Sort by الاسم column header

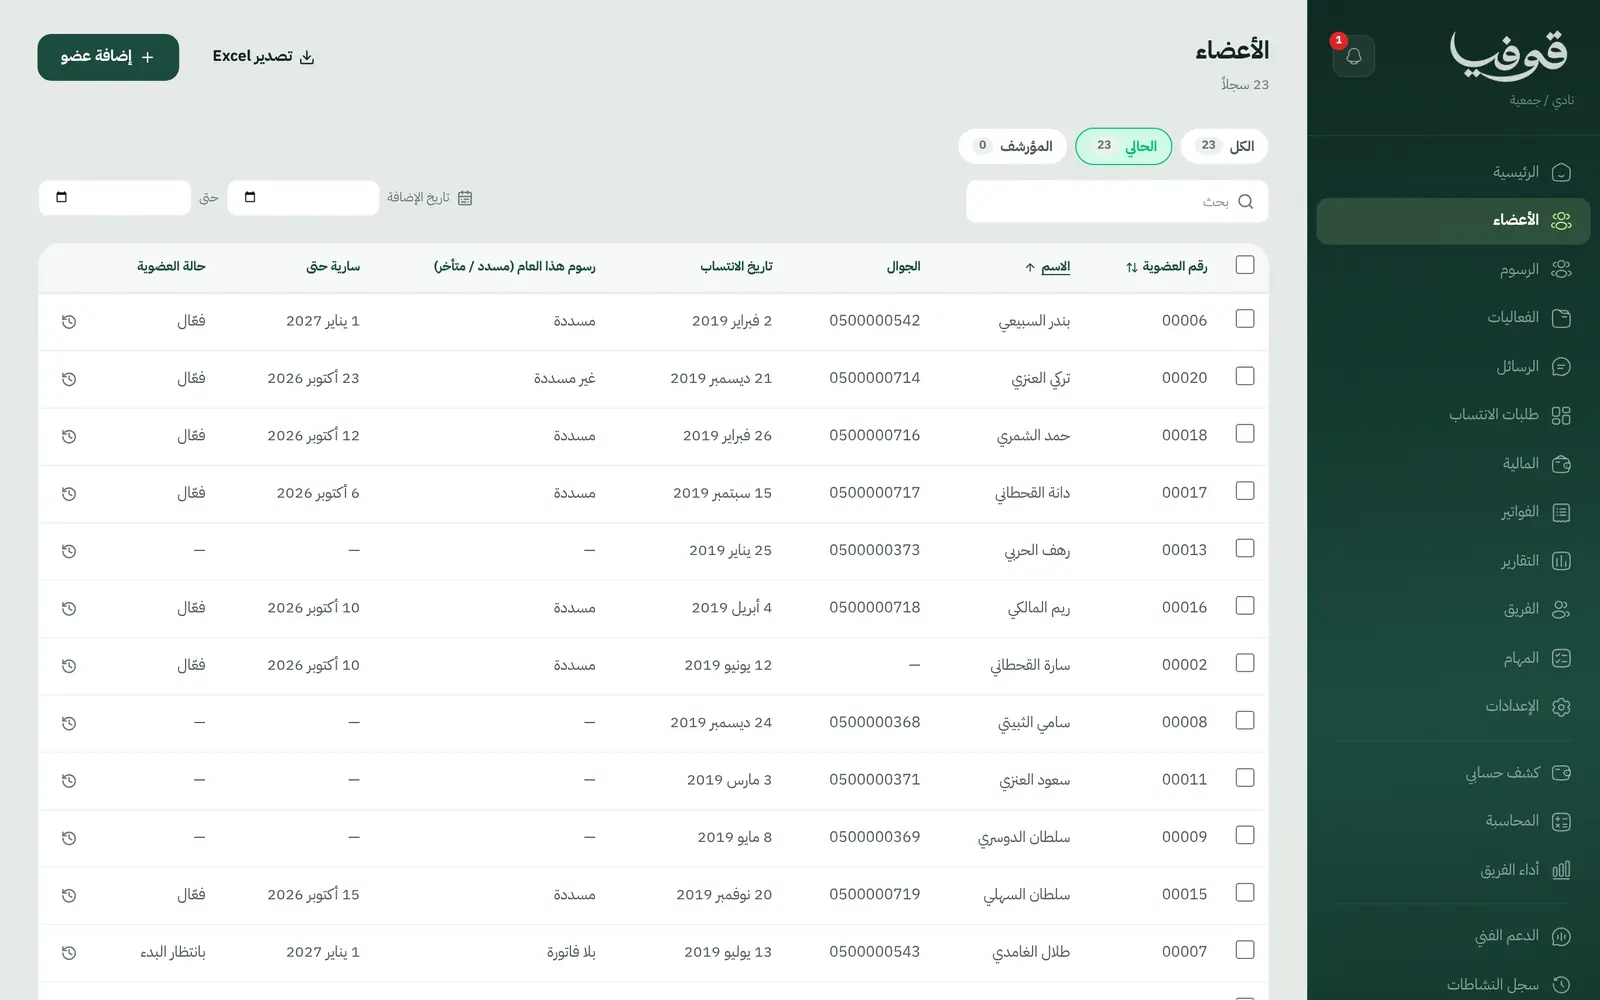tap(1047, 267)
